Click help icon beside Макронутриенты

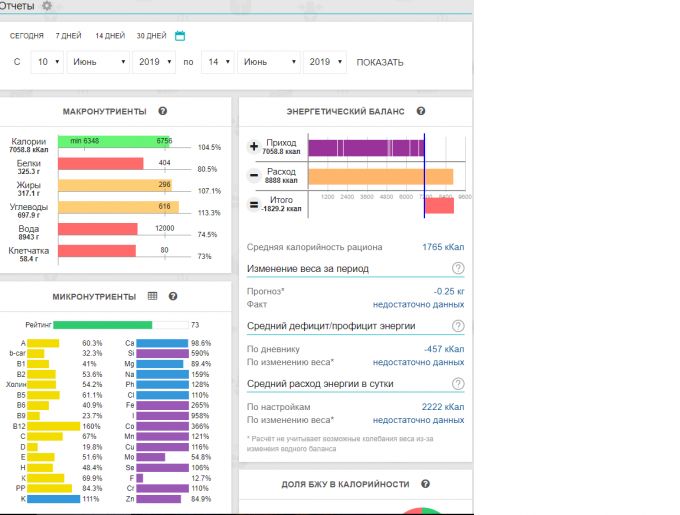[x=162, y=111]
